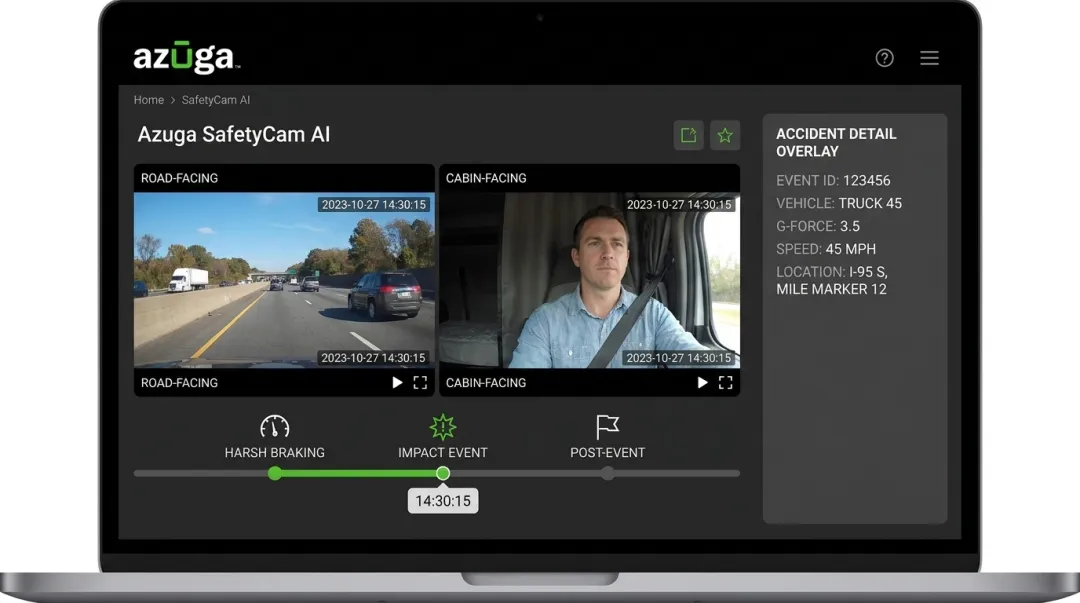The height and width of the screenshot is (603, 1080).
Task: Click the Azuga SafetyCam AI page title
Action: click(233, 134)
